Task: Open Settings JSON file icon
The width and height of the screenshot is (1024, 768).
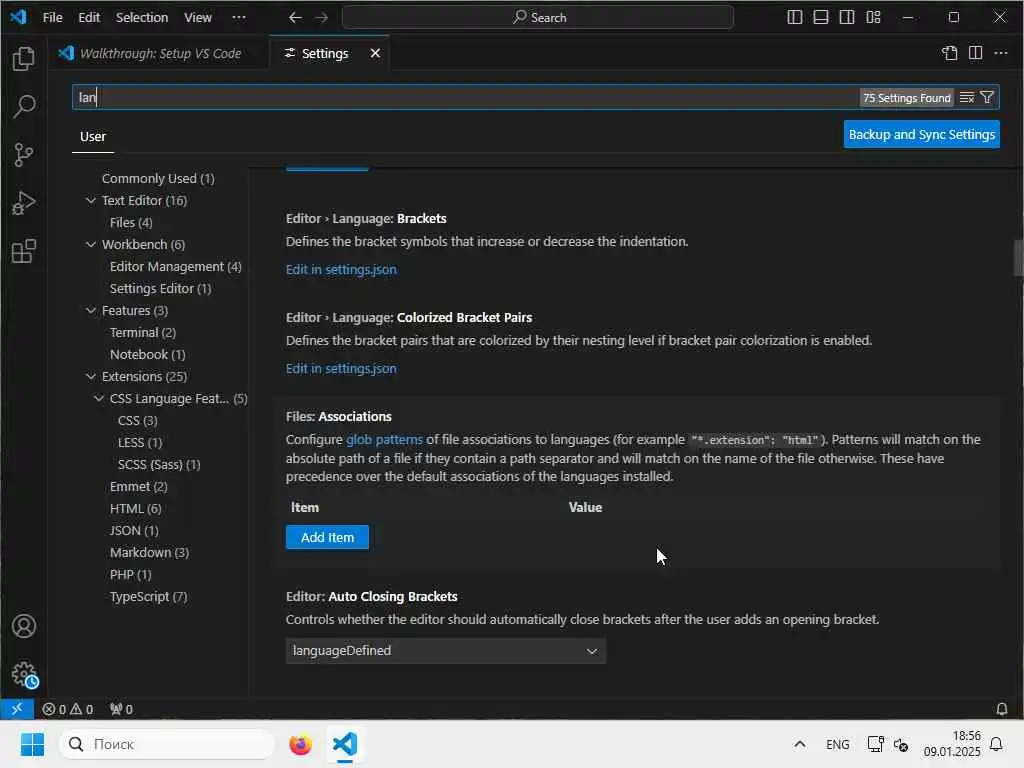Action: coord(950,53)
